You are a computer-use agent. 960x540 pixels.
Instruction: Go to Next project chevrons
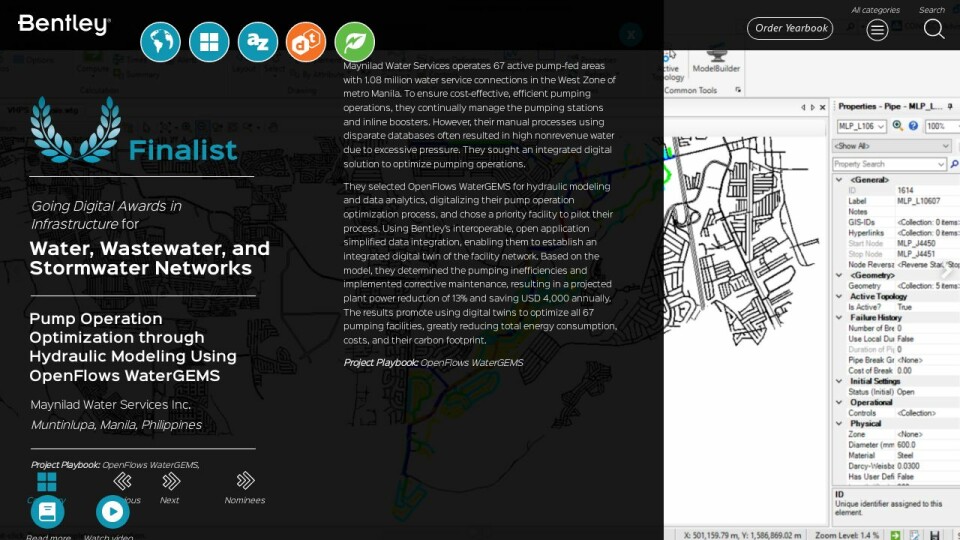click(171, 481)
